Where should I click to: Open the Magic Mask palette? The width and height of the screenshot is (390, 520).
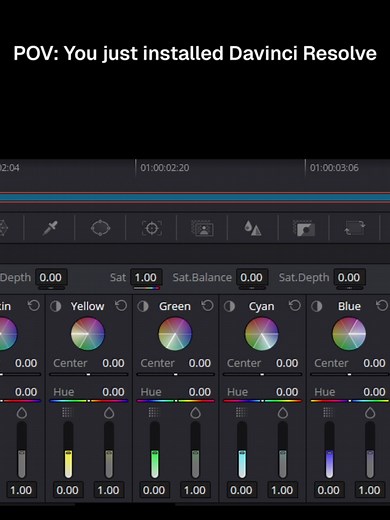coord(202,228)
